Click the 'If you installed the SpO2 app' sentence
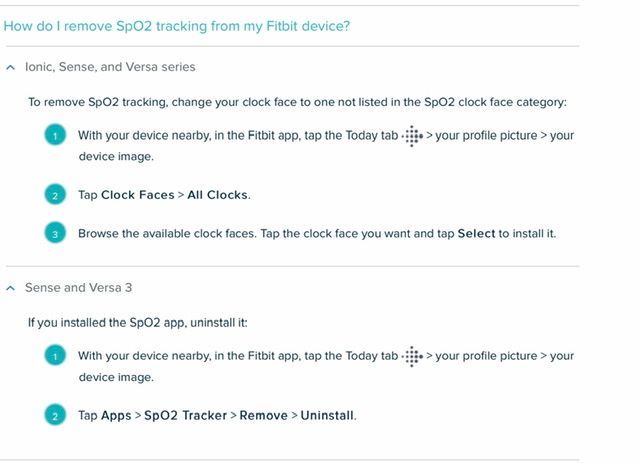The image size is (640, 463). tap(138, 323)
